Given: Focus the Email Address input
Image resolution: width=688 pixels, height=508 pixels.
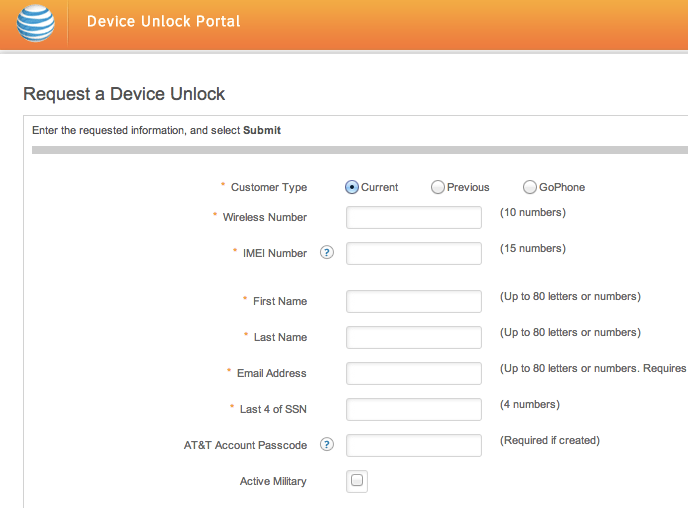Looking at the screenshot, I should click(x=414, y=373).
